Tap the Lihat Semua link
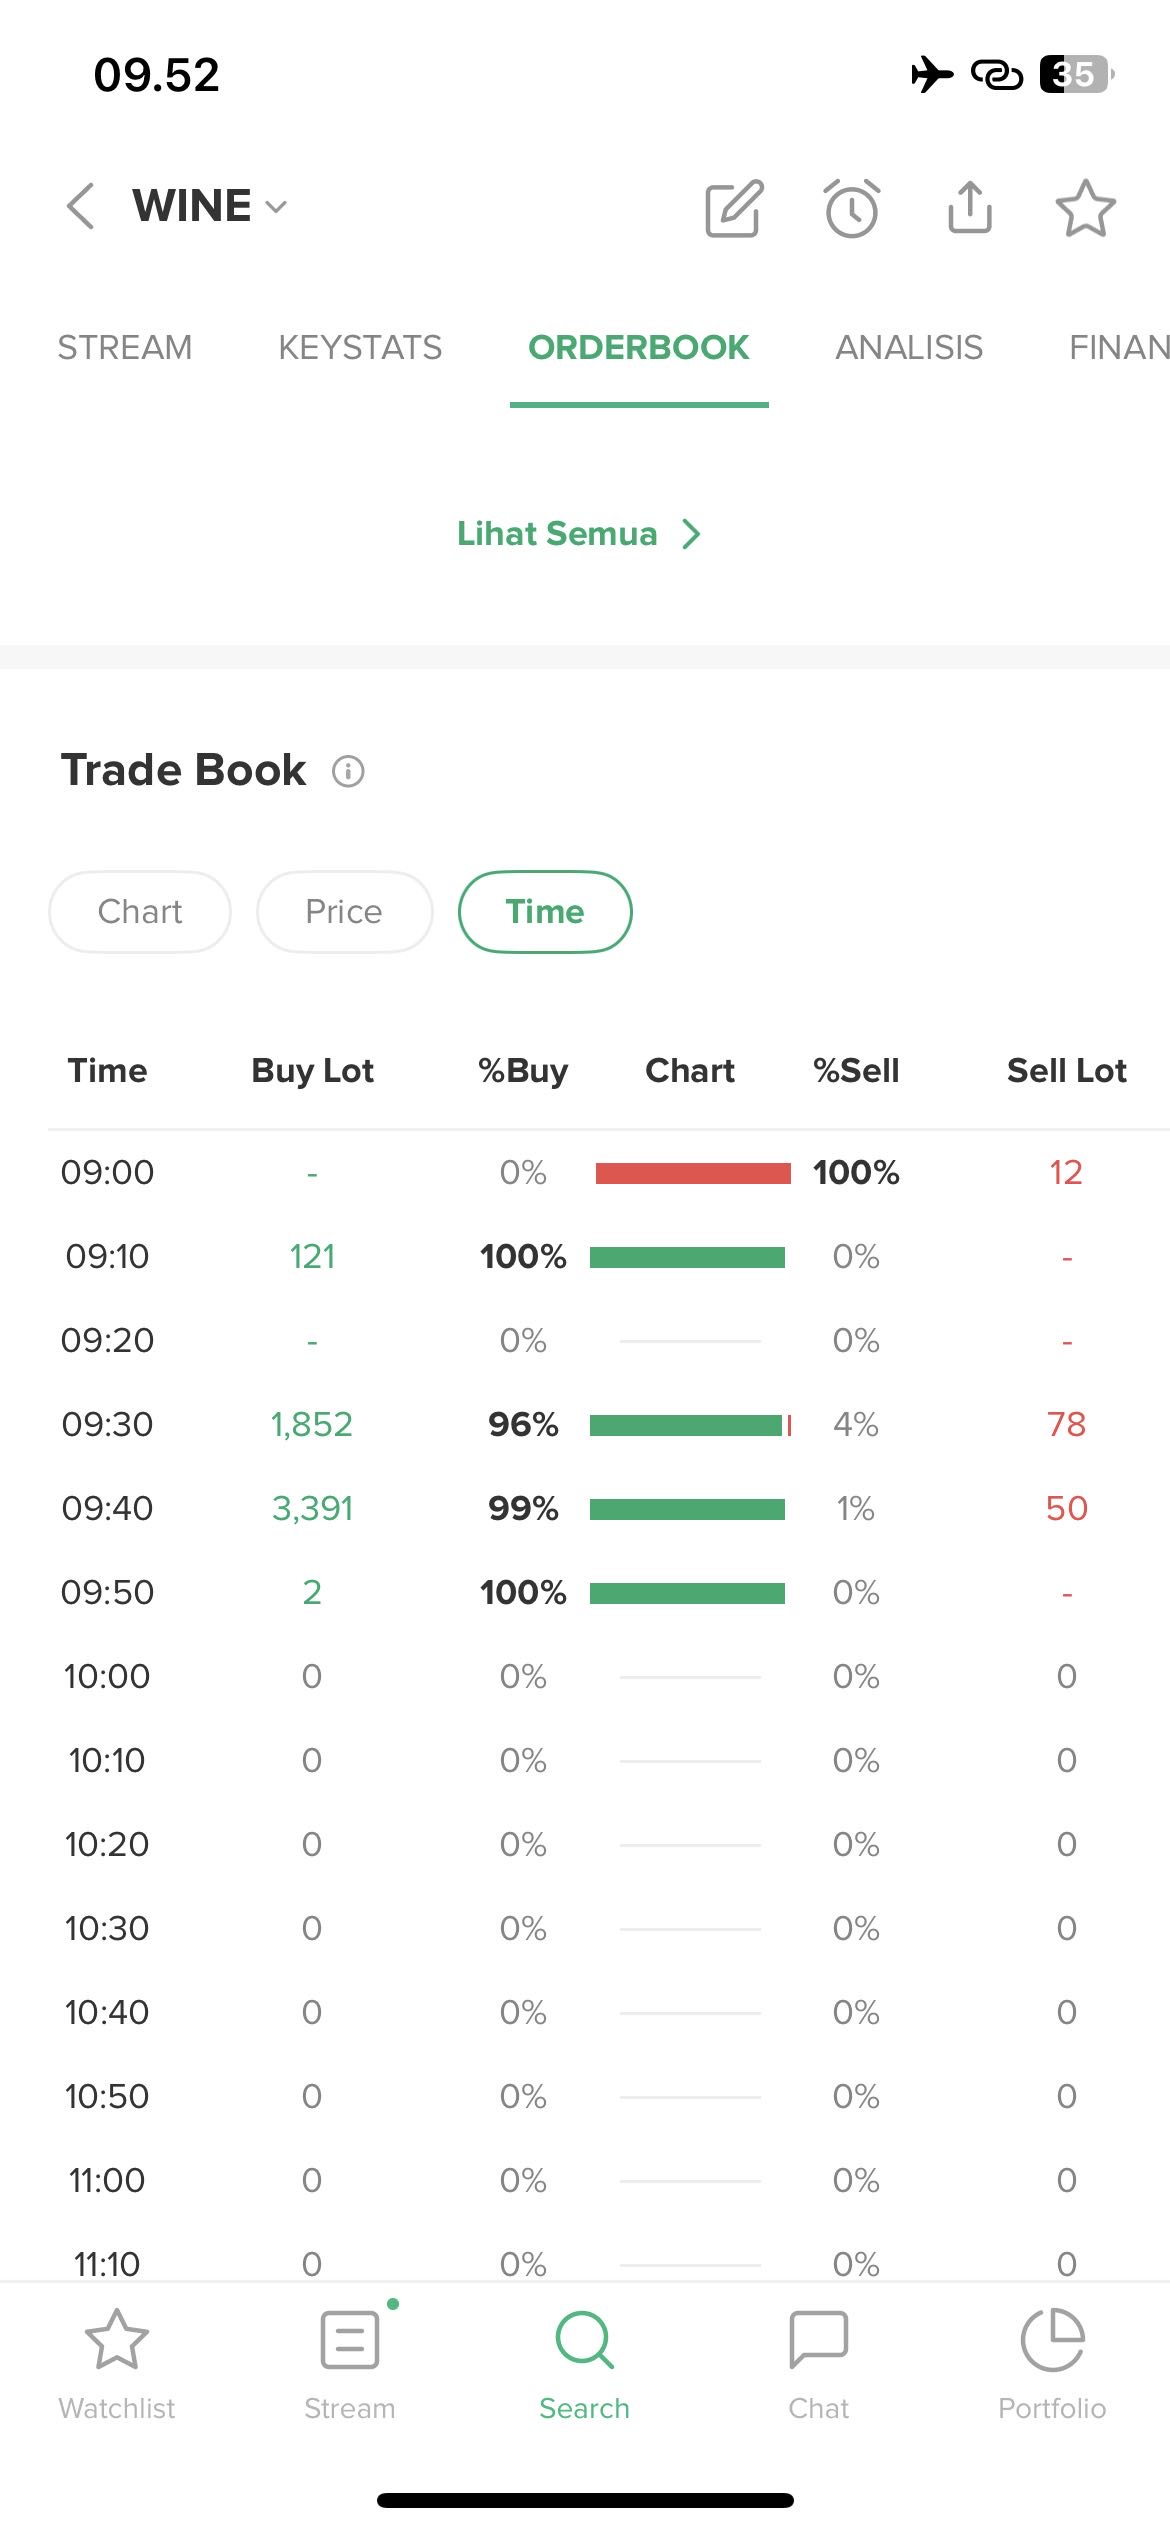This screenshot has height=2532, width=1170. pos(557,534)
